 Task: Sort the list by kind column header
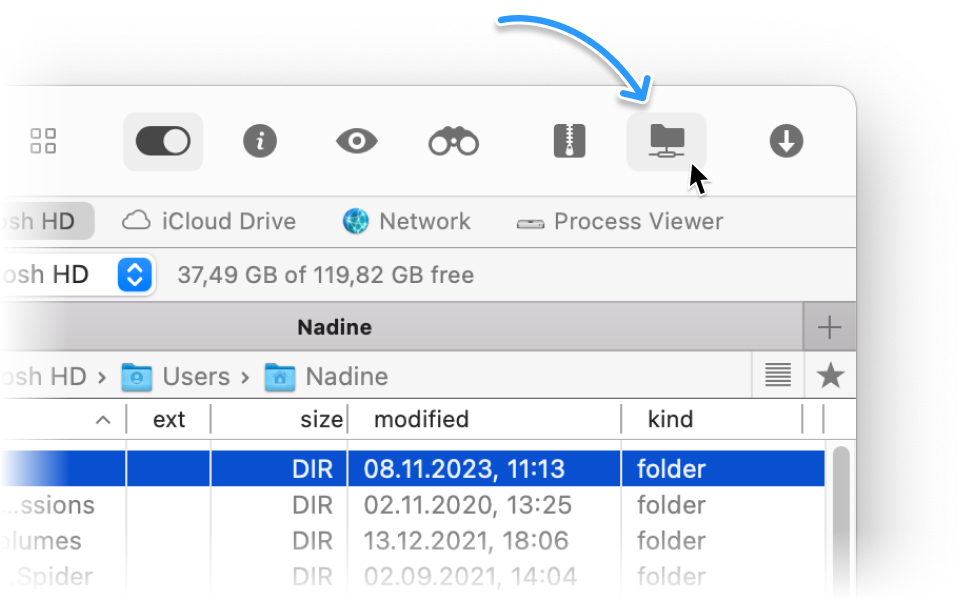670,419
